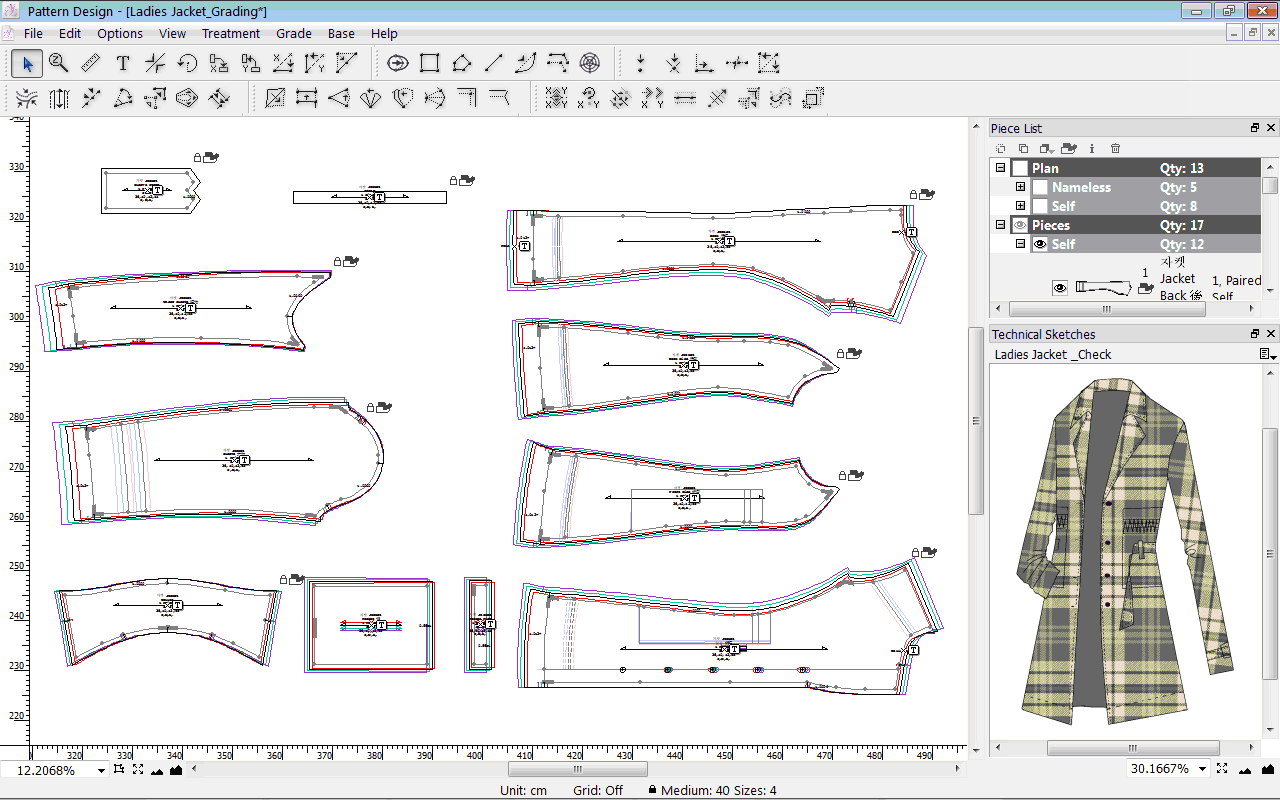This screenshot has height=800, width=1280.
Task: Open the 12.2068% zoom dropdown
Action: click(x=101, y=771)
